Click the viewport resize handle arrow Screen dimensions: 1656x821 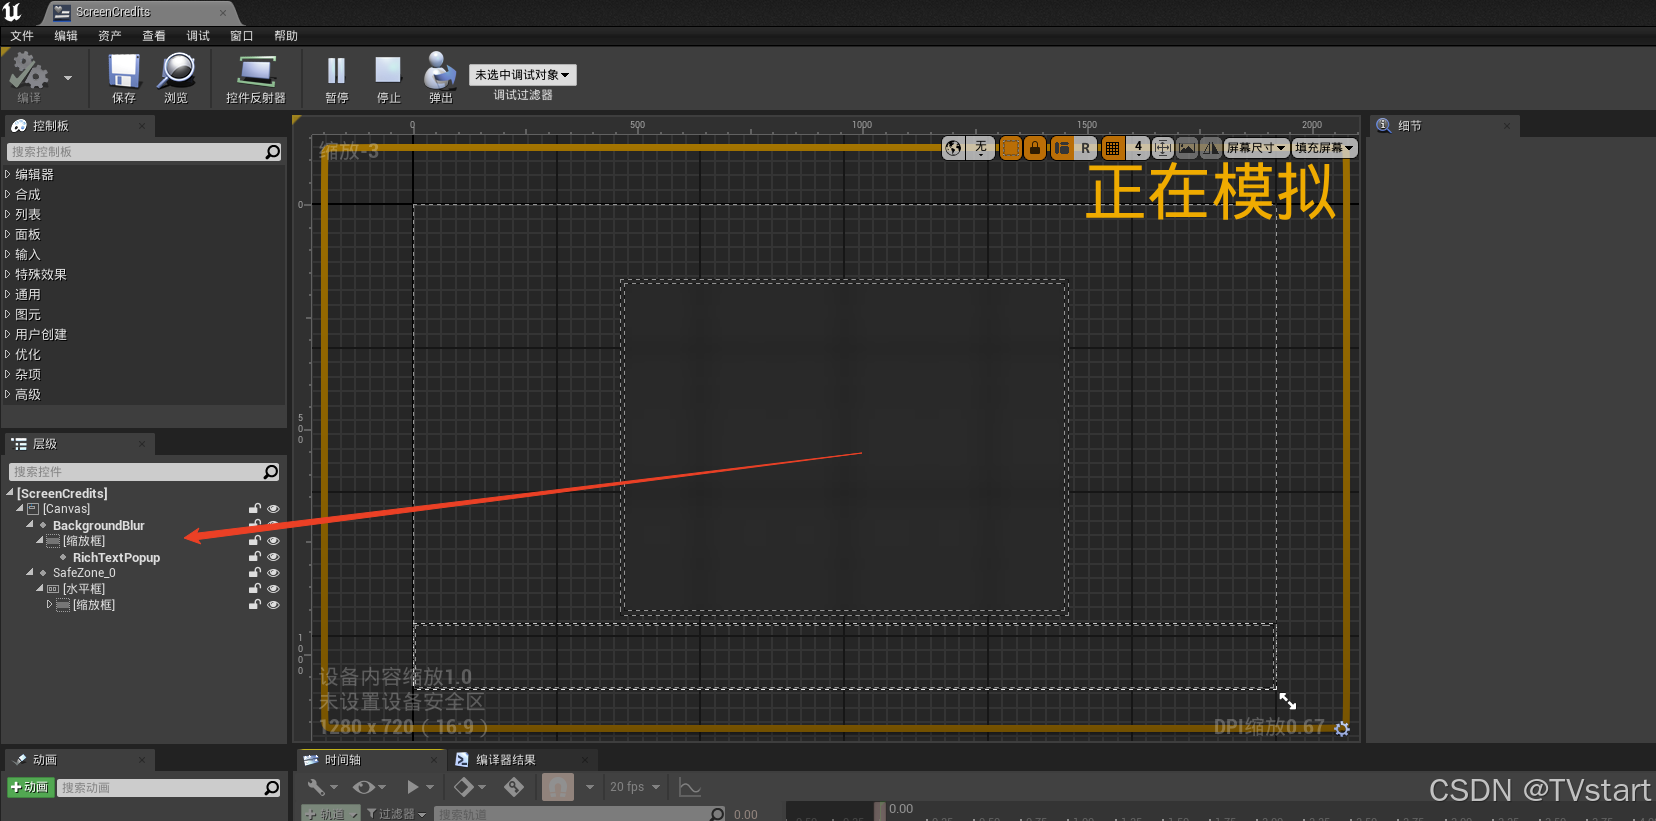[x=1288, y=702]
